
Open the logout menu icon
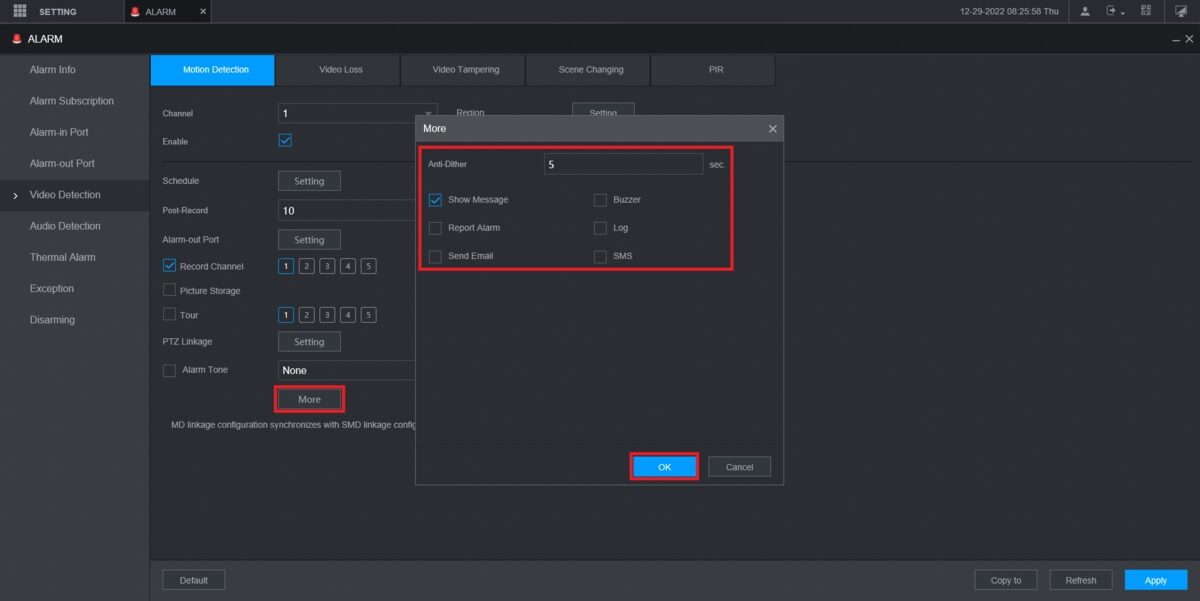coord(1112,11)
